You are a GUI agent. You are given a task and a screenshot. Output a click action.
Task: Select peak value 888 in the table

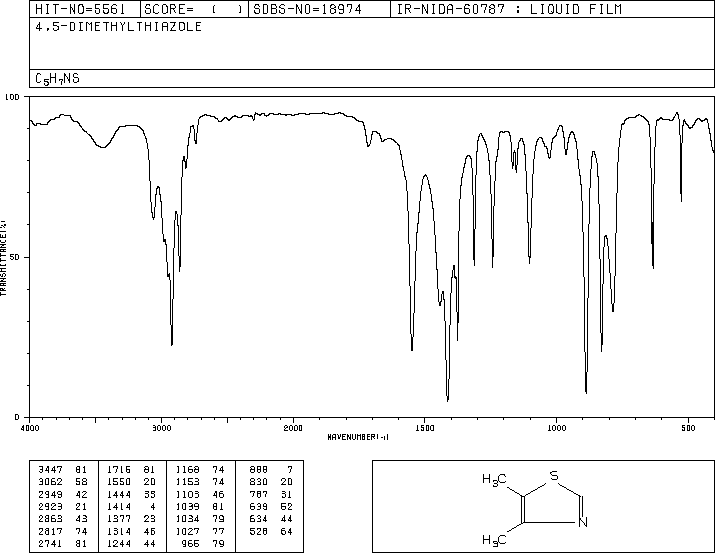259,469
